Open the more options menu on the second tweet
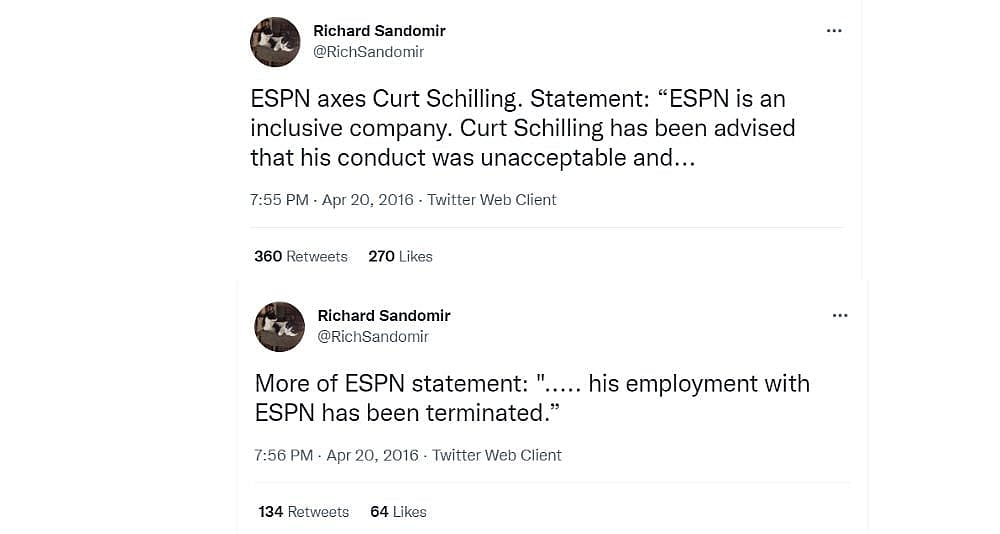The width and height of the screenshot is (1000, 534). (x=840, y=315)
